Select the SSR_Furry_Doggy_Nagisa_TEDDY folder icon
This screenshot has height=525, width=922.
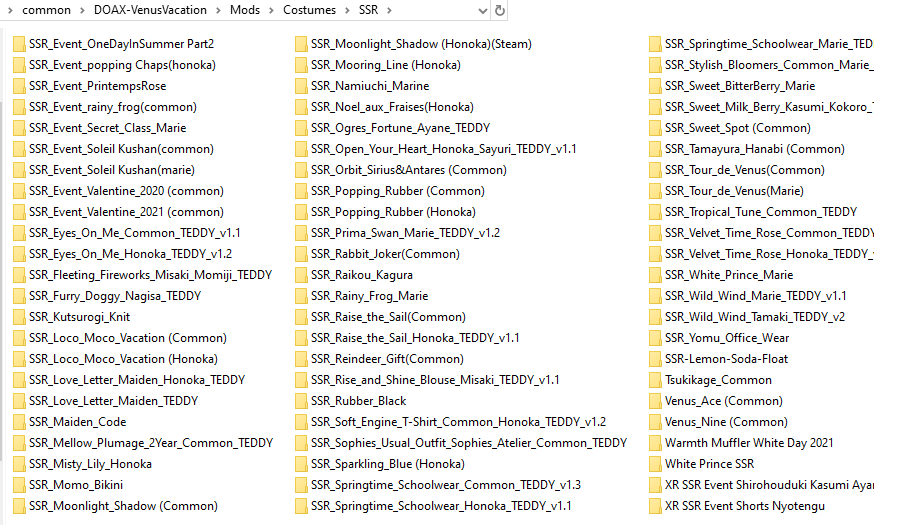point(19,296)
